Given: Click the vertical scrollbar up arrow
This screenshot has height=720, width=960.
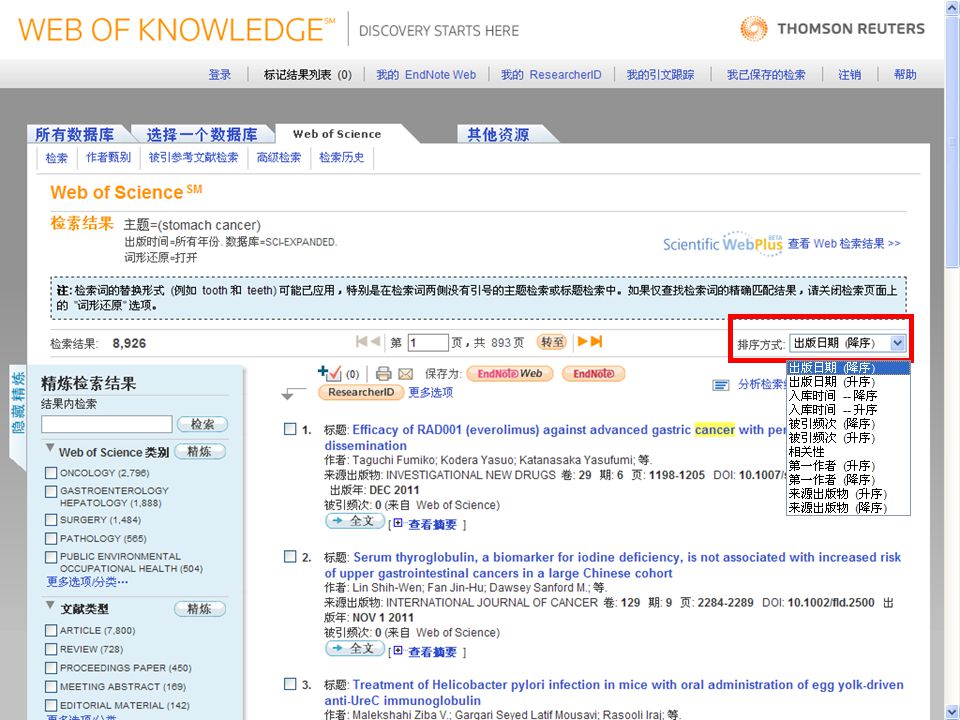Looking at the screenshot, I should tap(952, 7).
